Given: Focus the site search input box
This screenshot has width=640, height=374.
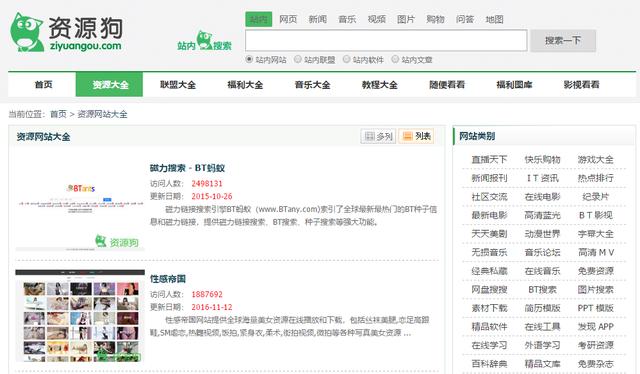Looking at the screenshot, I should point(386,40).
